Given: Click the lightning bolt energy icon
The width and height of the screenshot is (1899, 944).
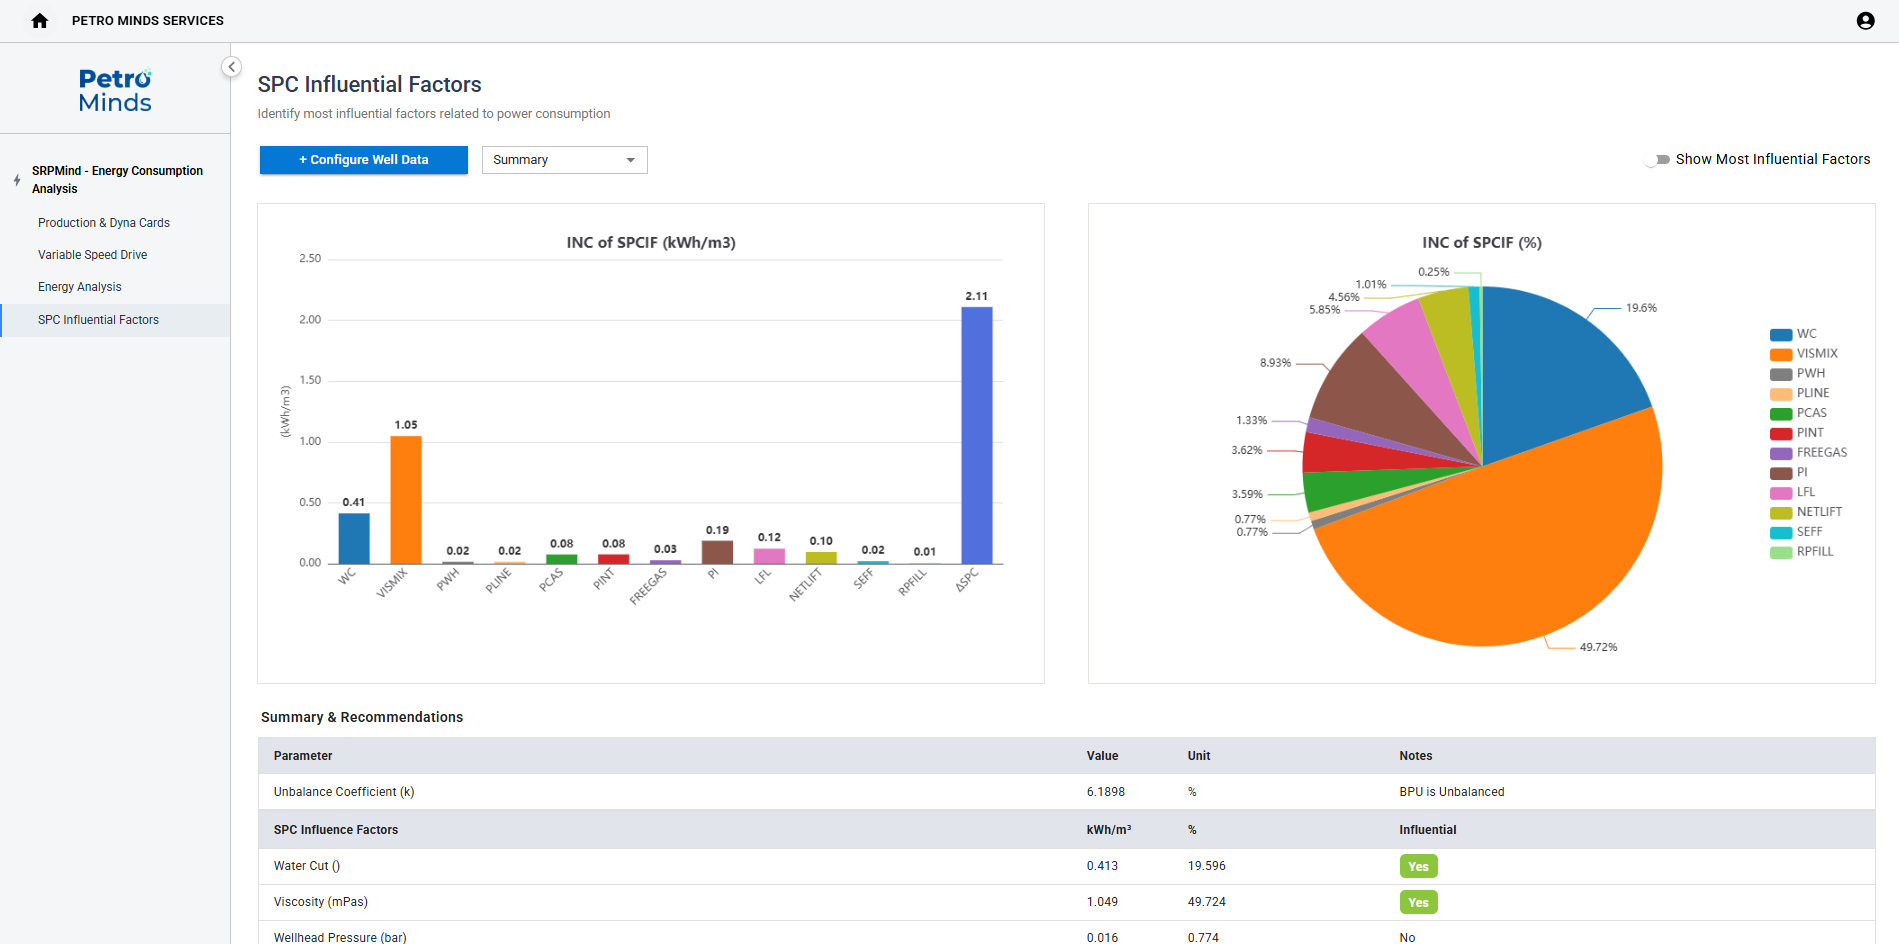Looking at the screenshot, I should click(17, 180).
